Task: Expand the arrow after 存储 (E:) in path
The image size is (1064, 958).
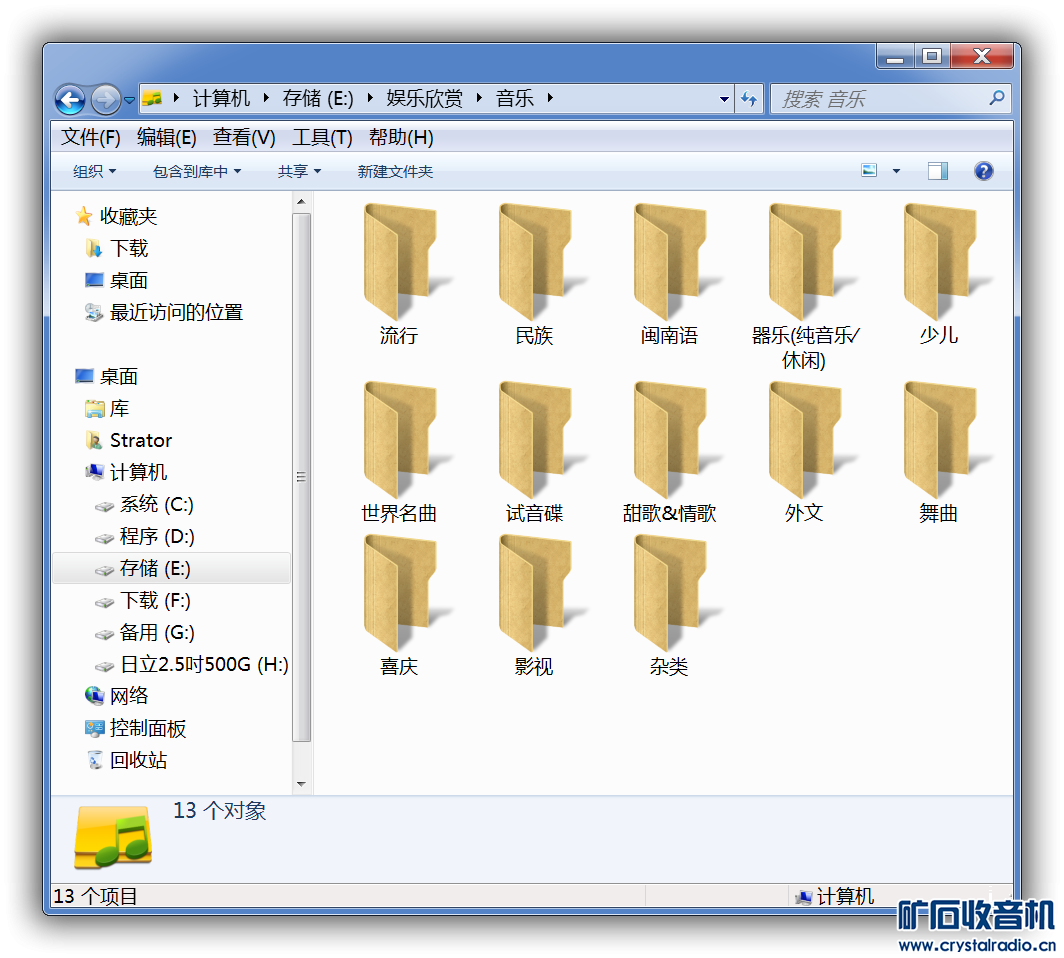Action: click(370, 98)
